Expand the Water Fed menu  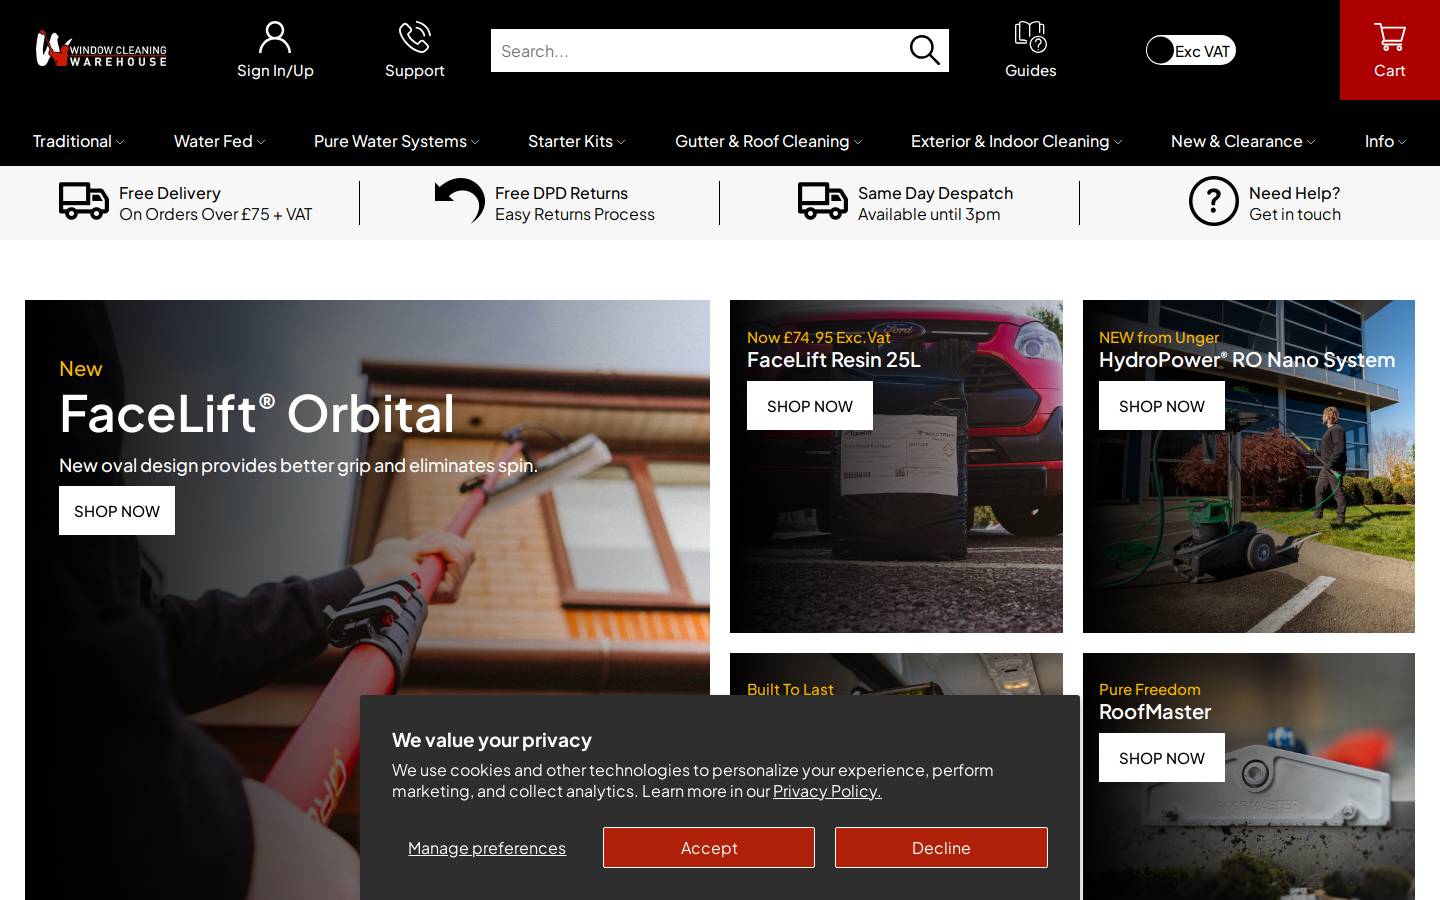pos(219,141)
